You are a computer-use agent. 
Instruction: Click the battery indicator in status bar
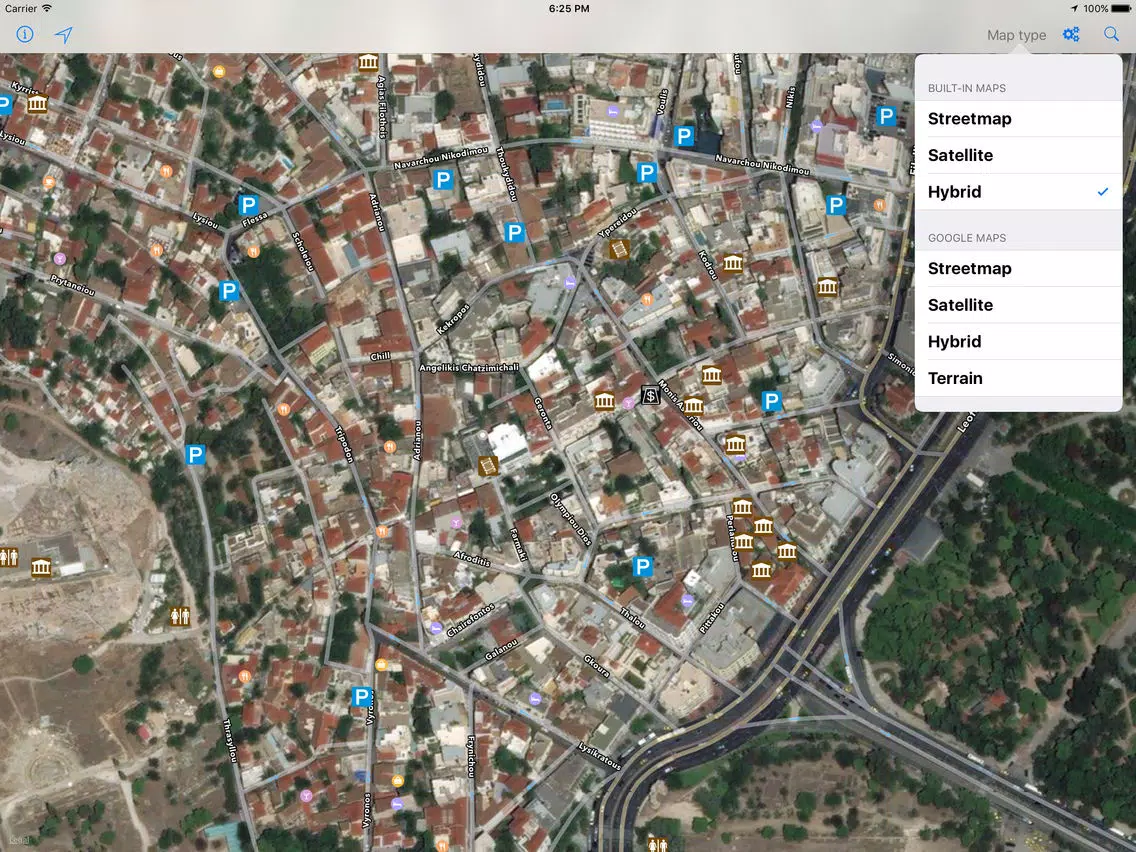[x=1121, y=9]
